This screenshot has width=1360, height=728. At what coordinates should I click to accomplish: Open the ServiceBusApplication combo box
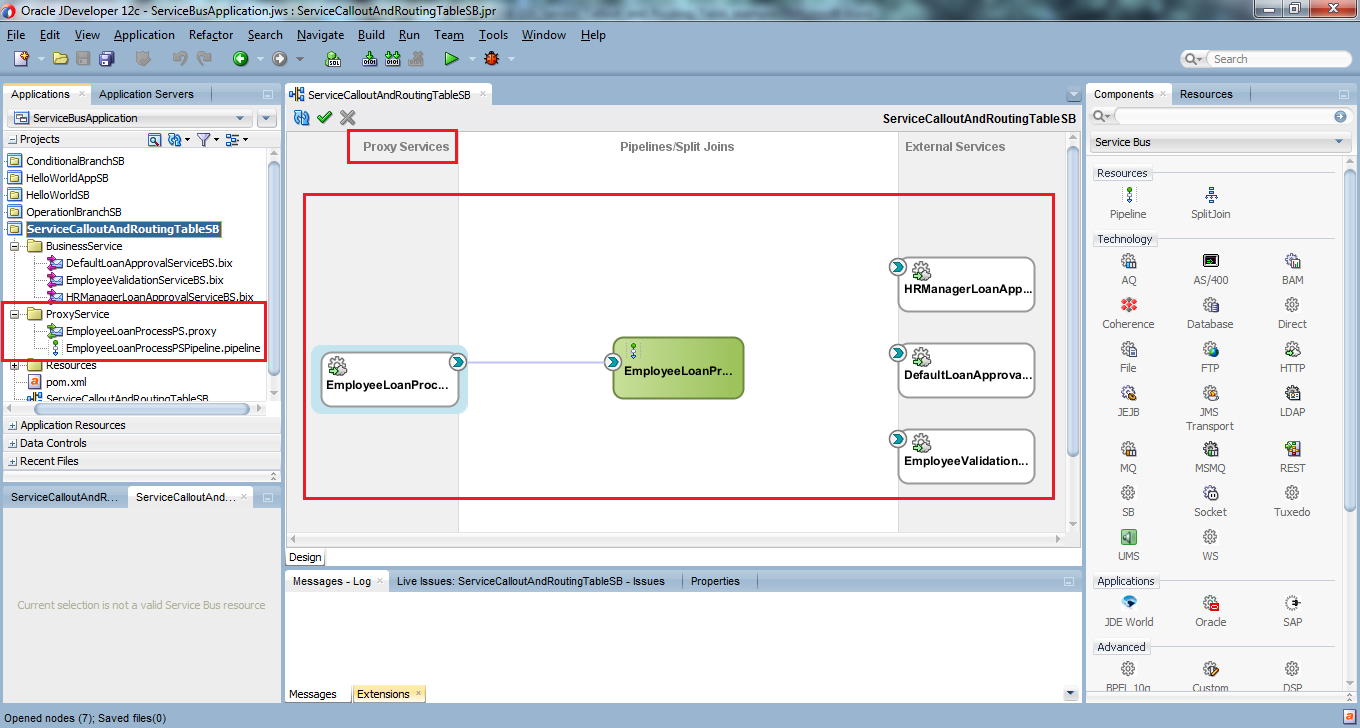pos(130,118)
